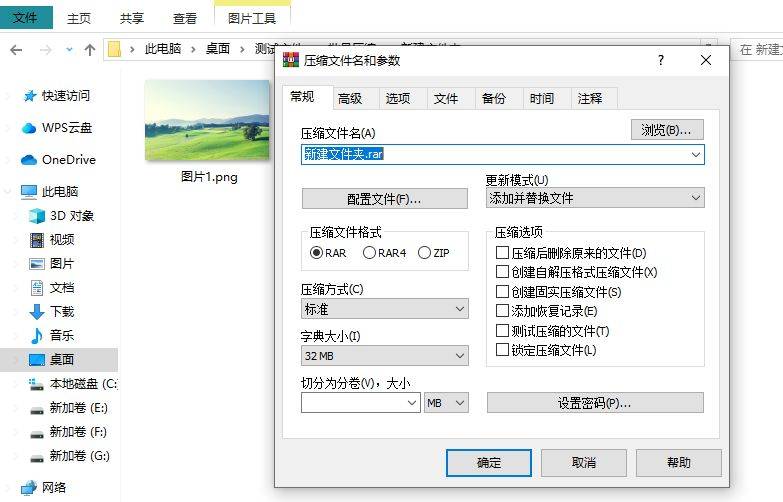Select the RAR4 format radio button
This screenshot has height=502, width=783.
point(369,253)
